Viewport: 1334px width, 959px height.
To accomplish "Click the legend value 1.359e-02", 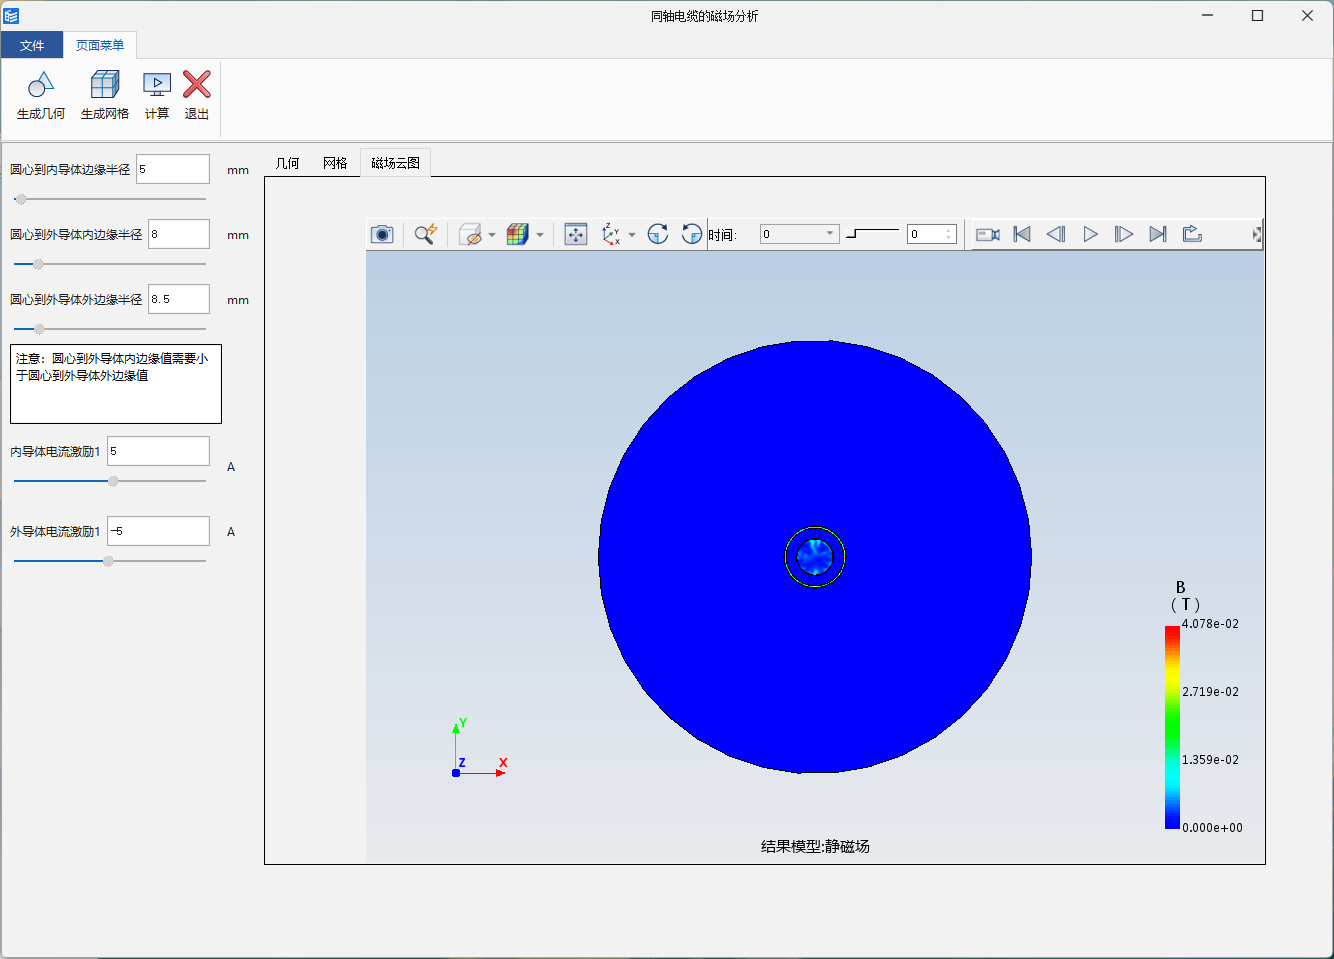I will (x=1210, y=760).
